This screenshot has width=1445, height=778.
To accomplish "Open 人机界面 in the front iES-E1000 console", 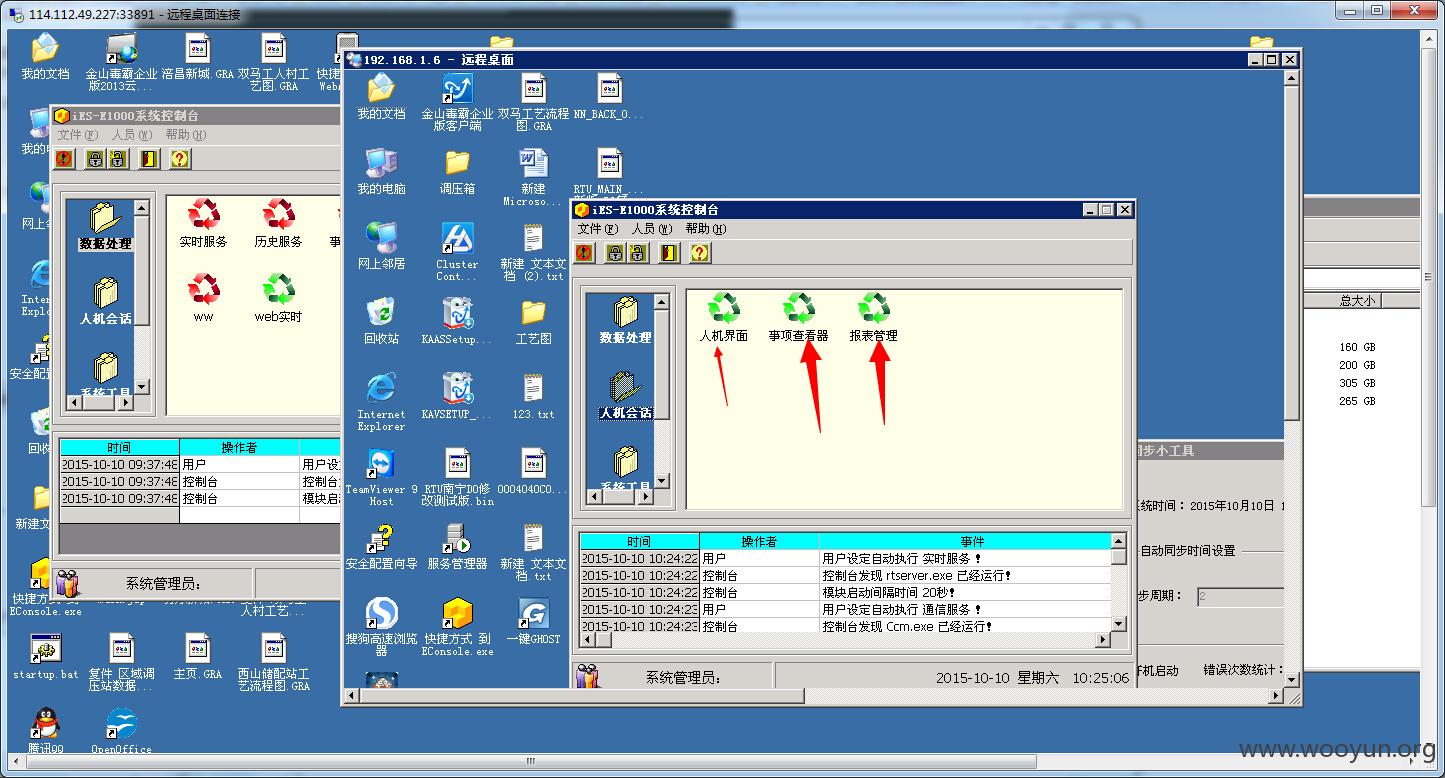I will click(x=723, y=318).
